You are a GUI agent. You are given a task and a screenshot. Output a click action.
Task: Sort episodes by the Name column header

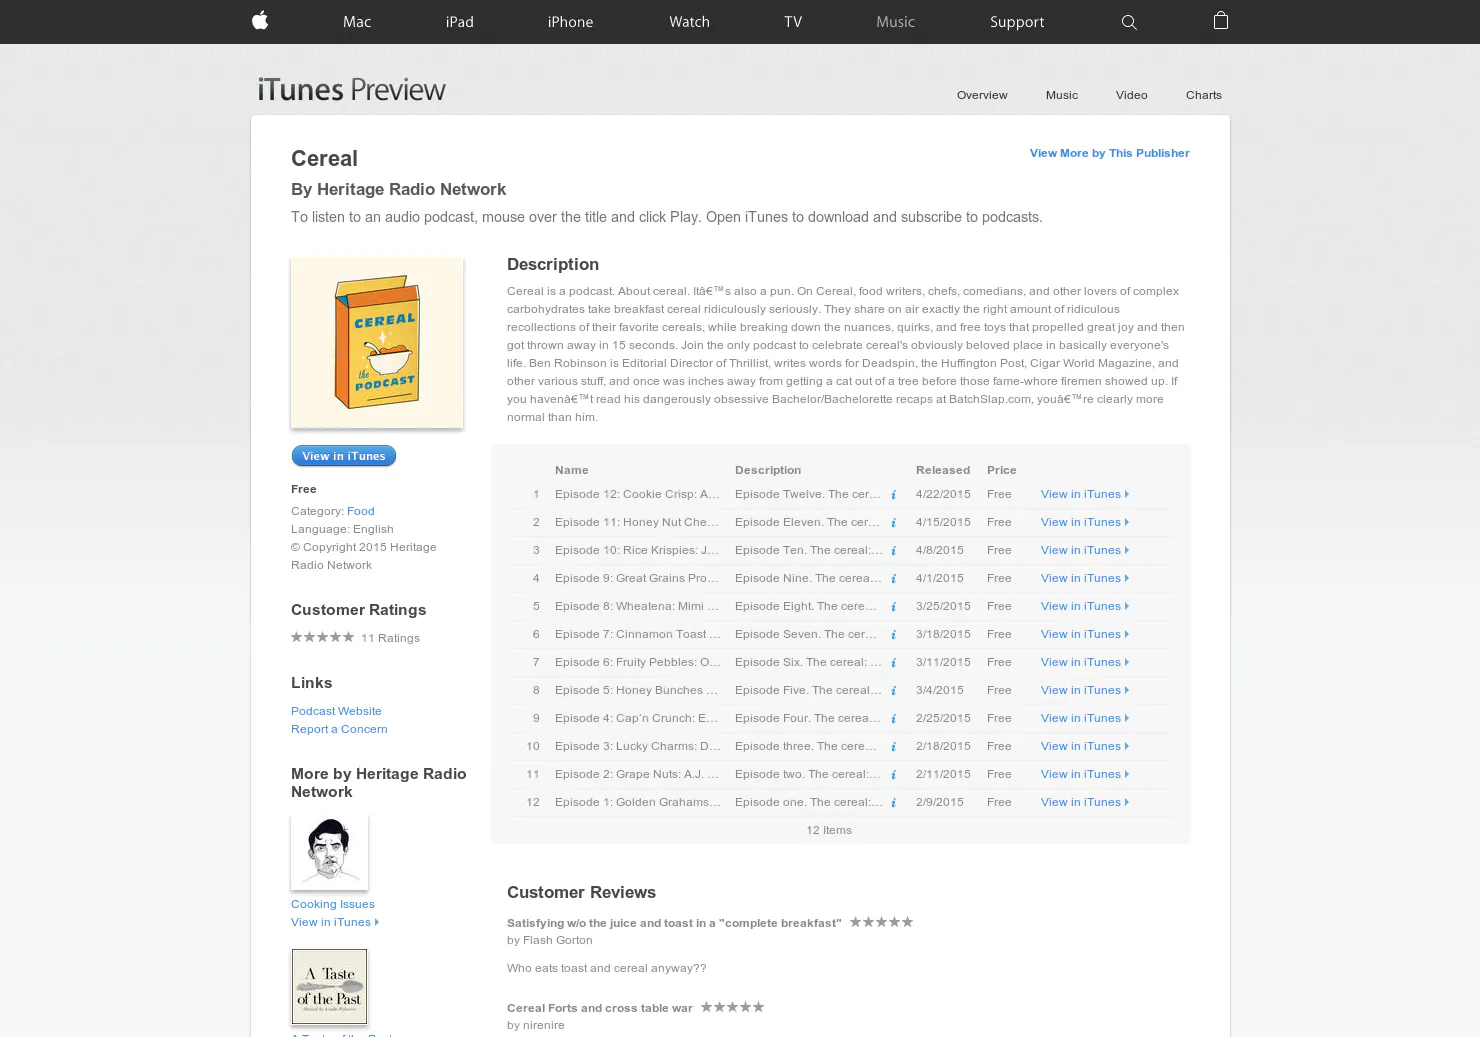tap(572, 470)
